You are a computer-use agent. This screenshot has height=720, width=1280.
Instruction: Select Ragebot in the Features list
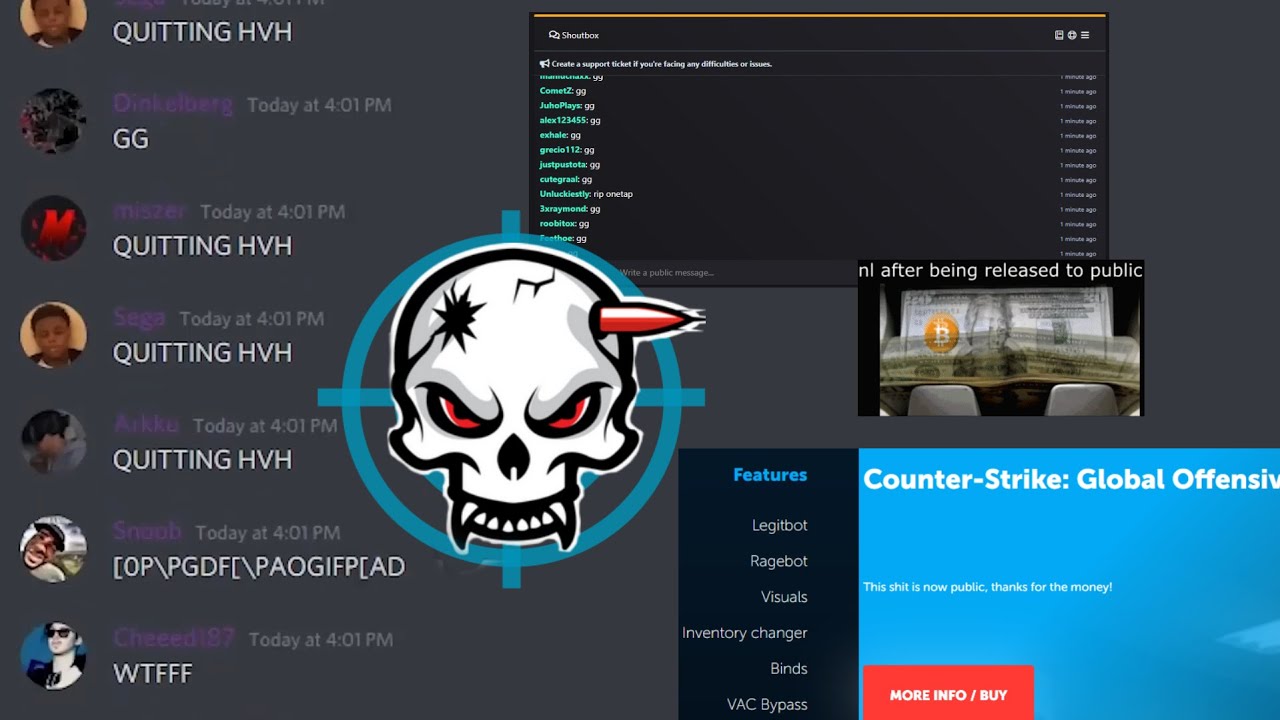[x=778, y=561]
